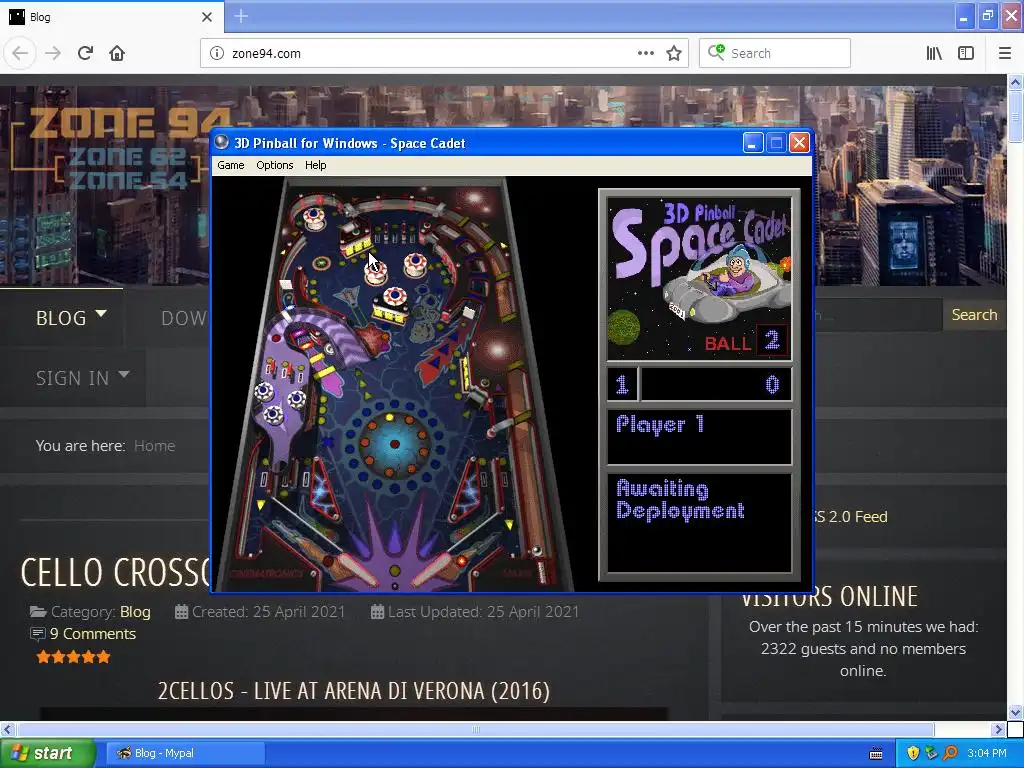Click the 3D Pinball title bar icon
Viewport: 1024px width, 768px height.
click(222, 142)
